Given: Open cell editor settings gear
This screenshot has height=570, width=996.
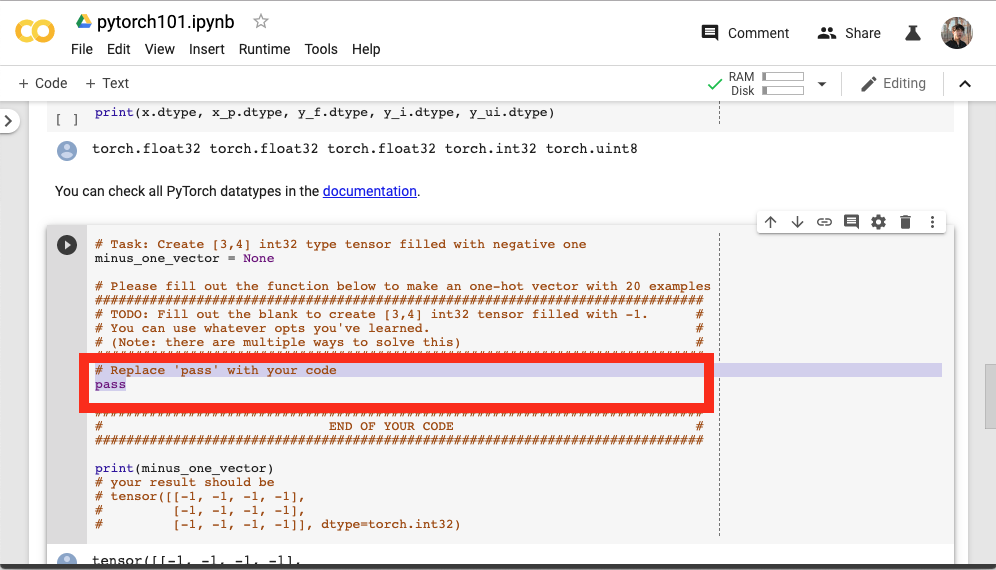Looking at the screenshot, I should [x=878, y=222].
